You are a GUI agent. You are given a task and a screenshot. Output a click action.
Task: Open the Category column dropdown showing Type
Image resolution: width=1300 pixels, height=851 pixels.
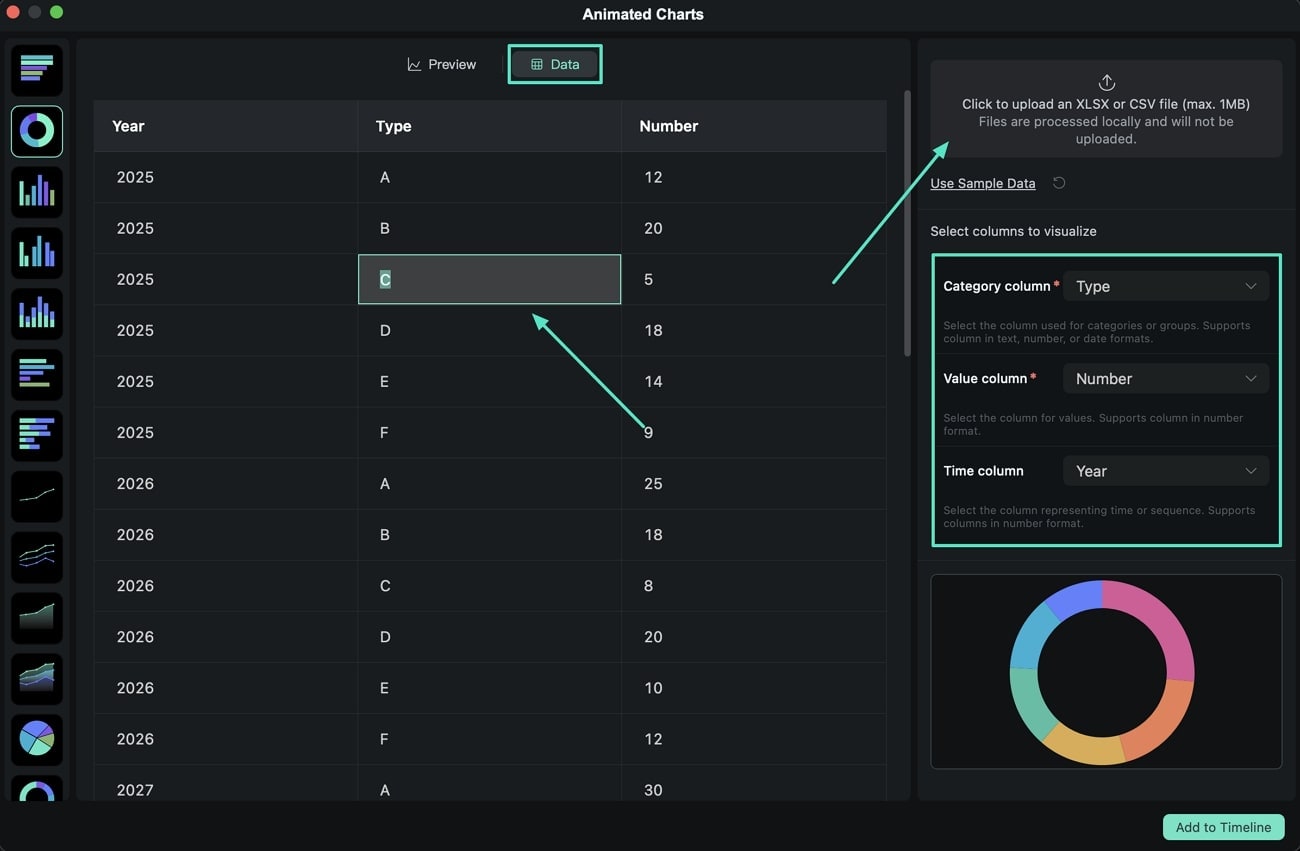pos(1165,286)
